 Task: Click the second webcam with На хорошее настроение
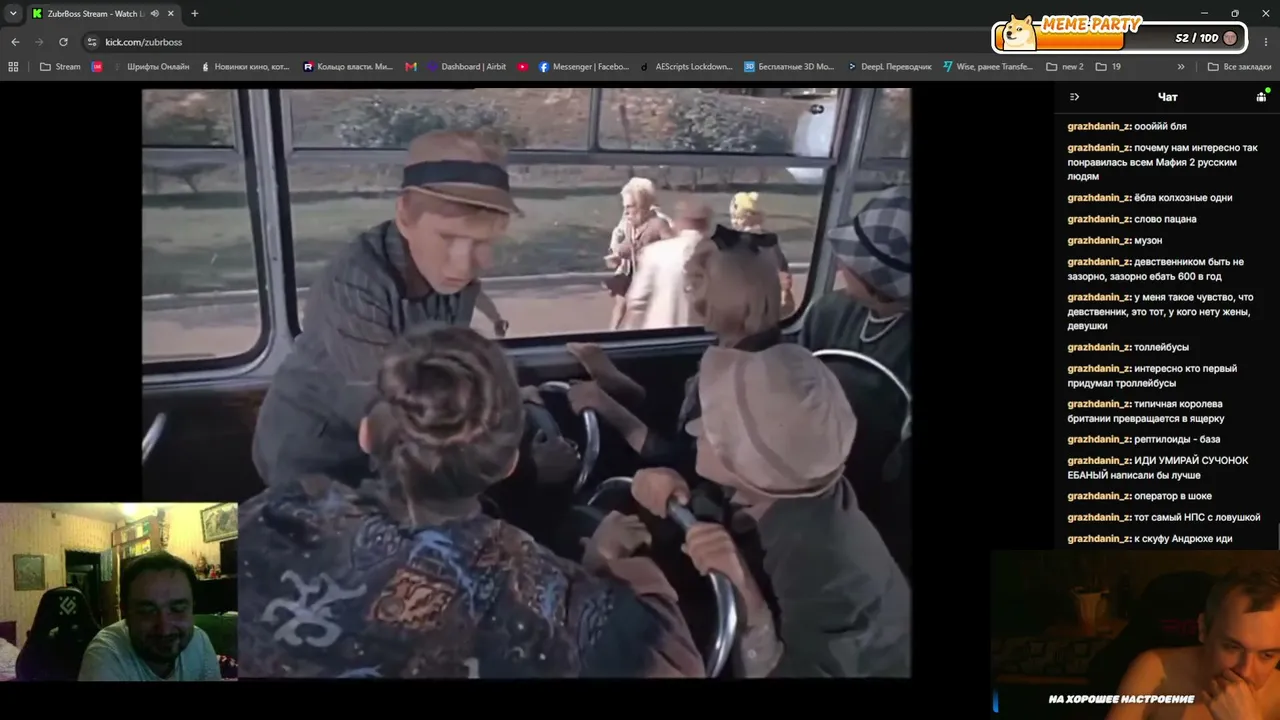pos(1135,634)
